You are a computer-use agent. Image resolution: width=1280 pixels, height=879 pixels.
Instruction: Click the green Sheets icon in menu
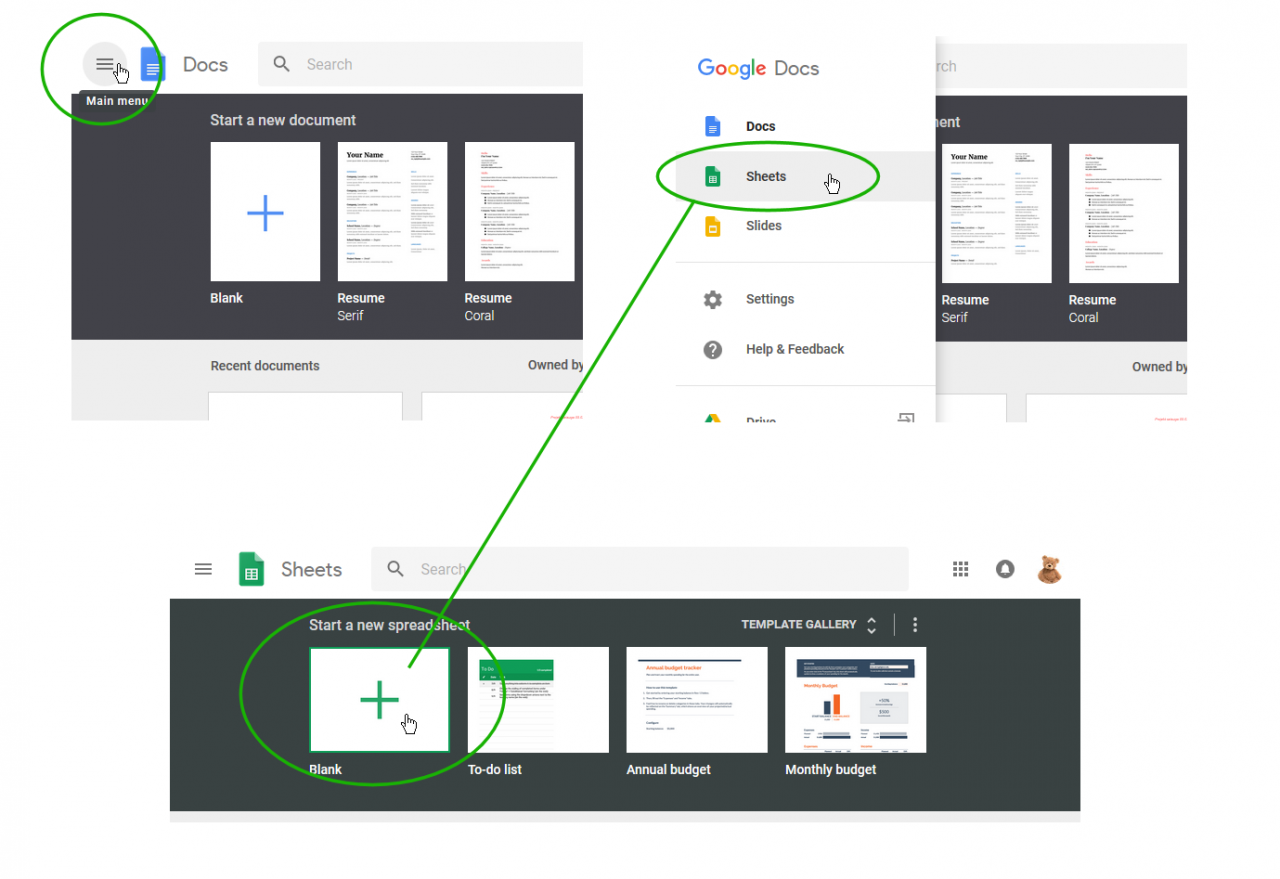713,177
